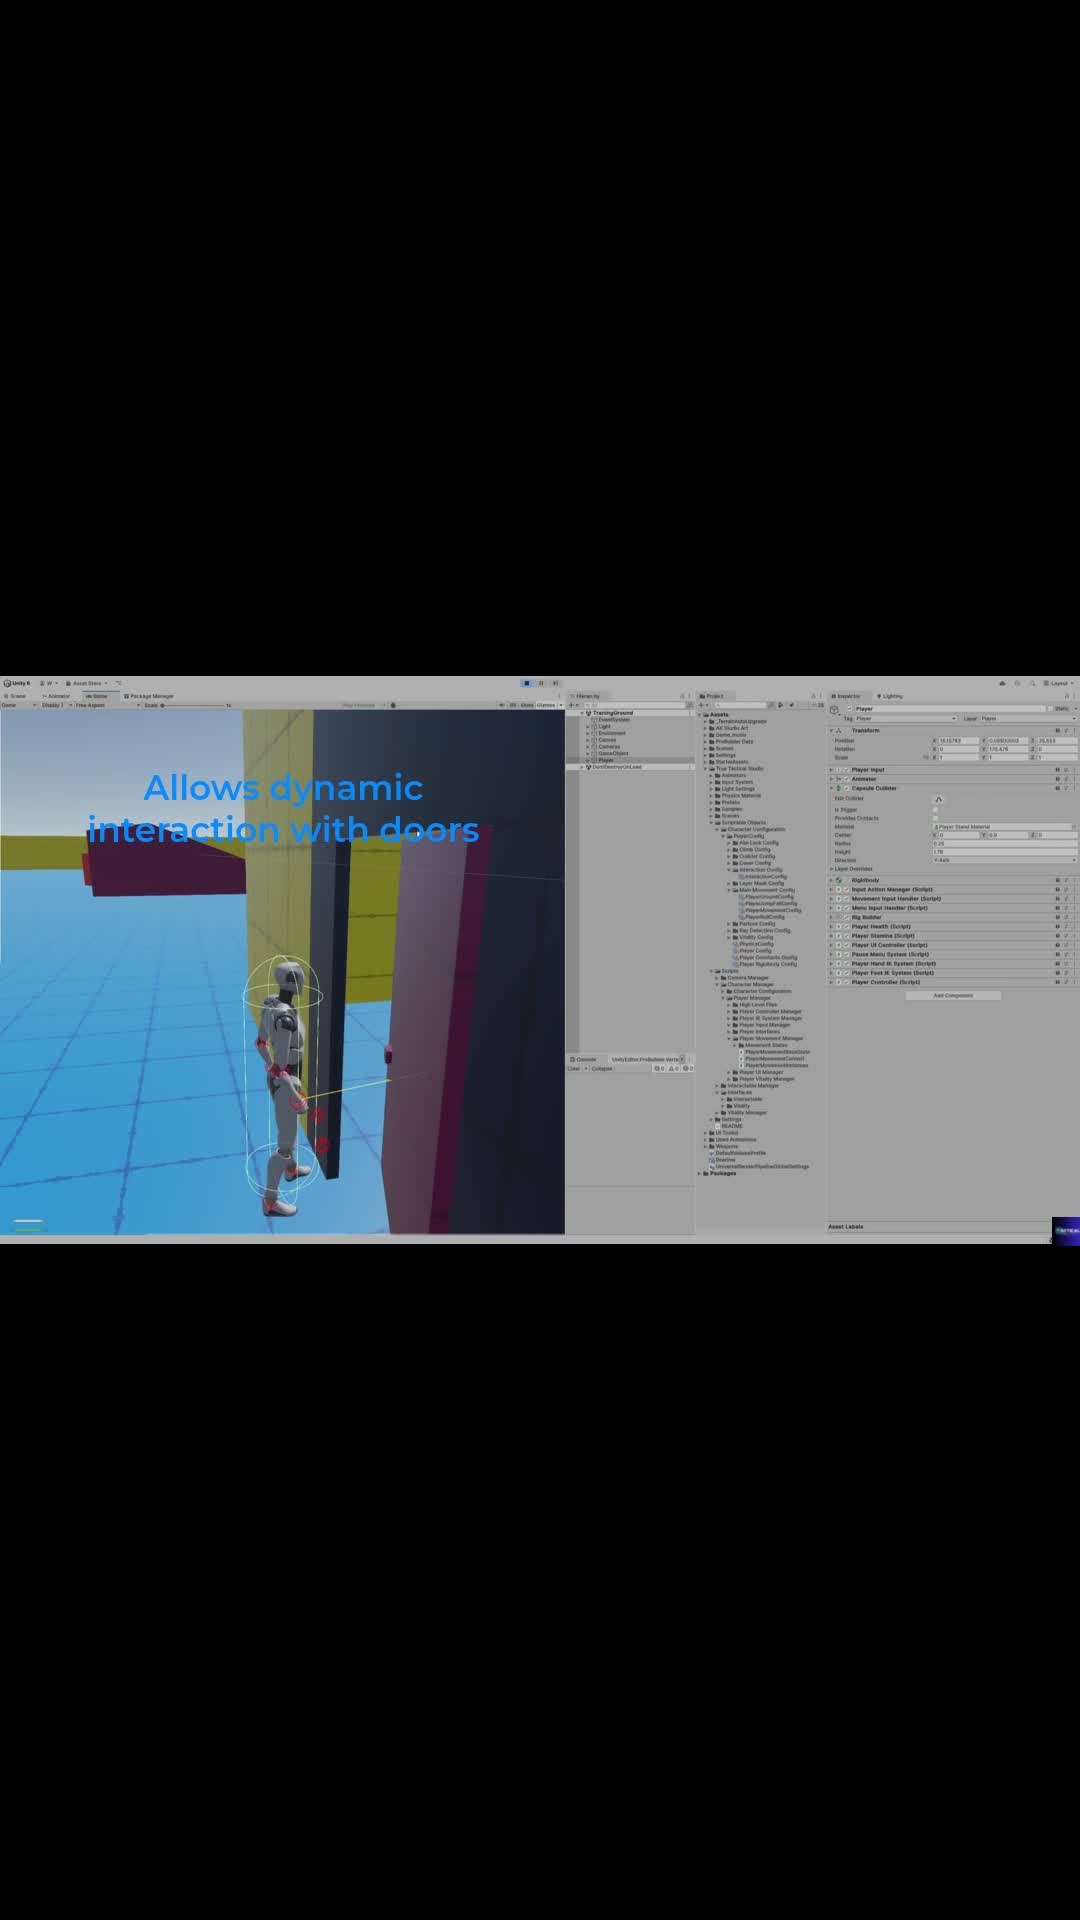Switch to the Lighting tab
Image resolution: width=1080 pixels, height=1920 pixels.
[890, 696]
